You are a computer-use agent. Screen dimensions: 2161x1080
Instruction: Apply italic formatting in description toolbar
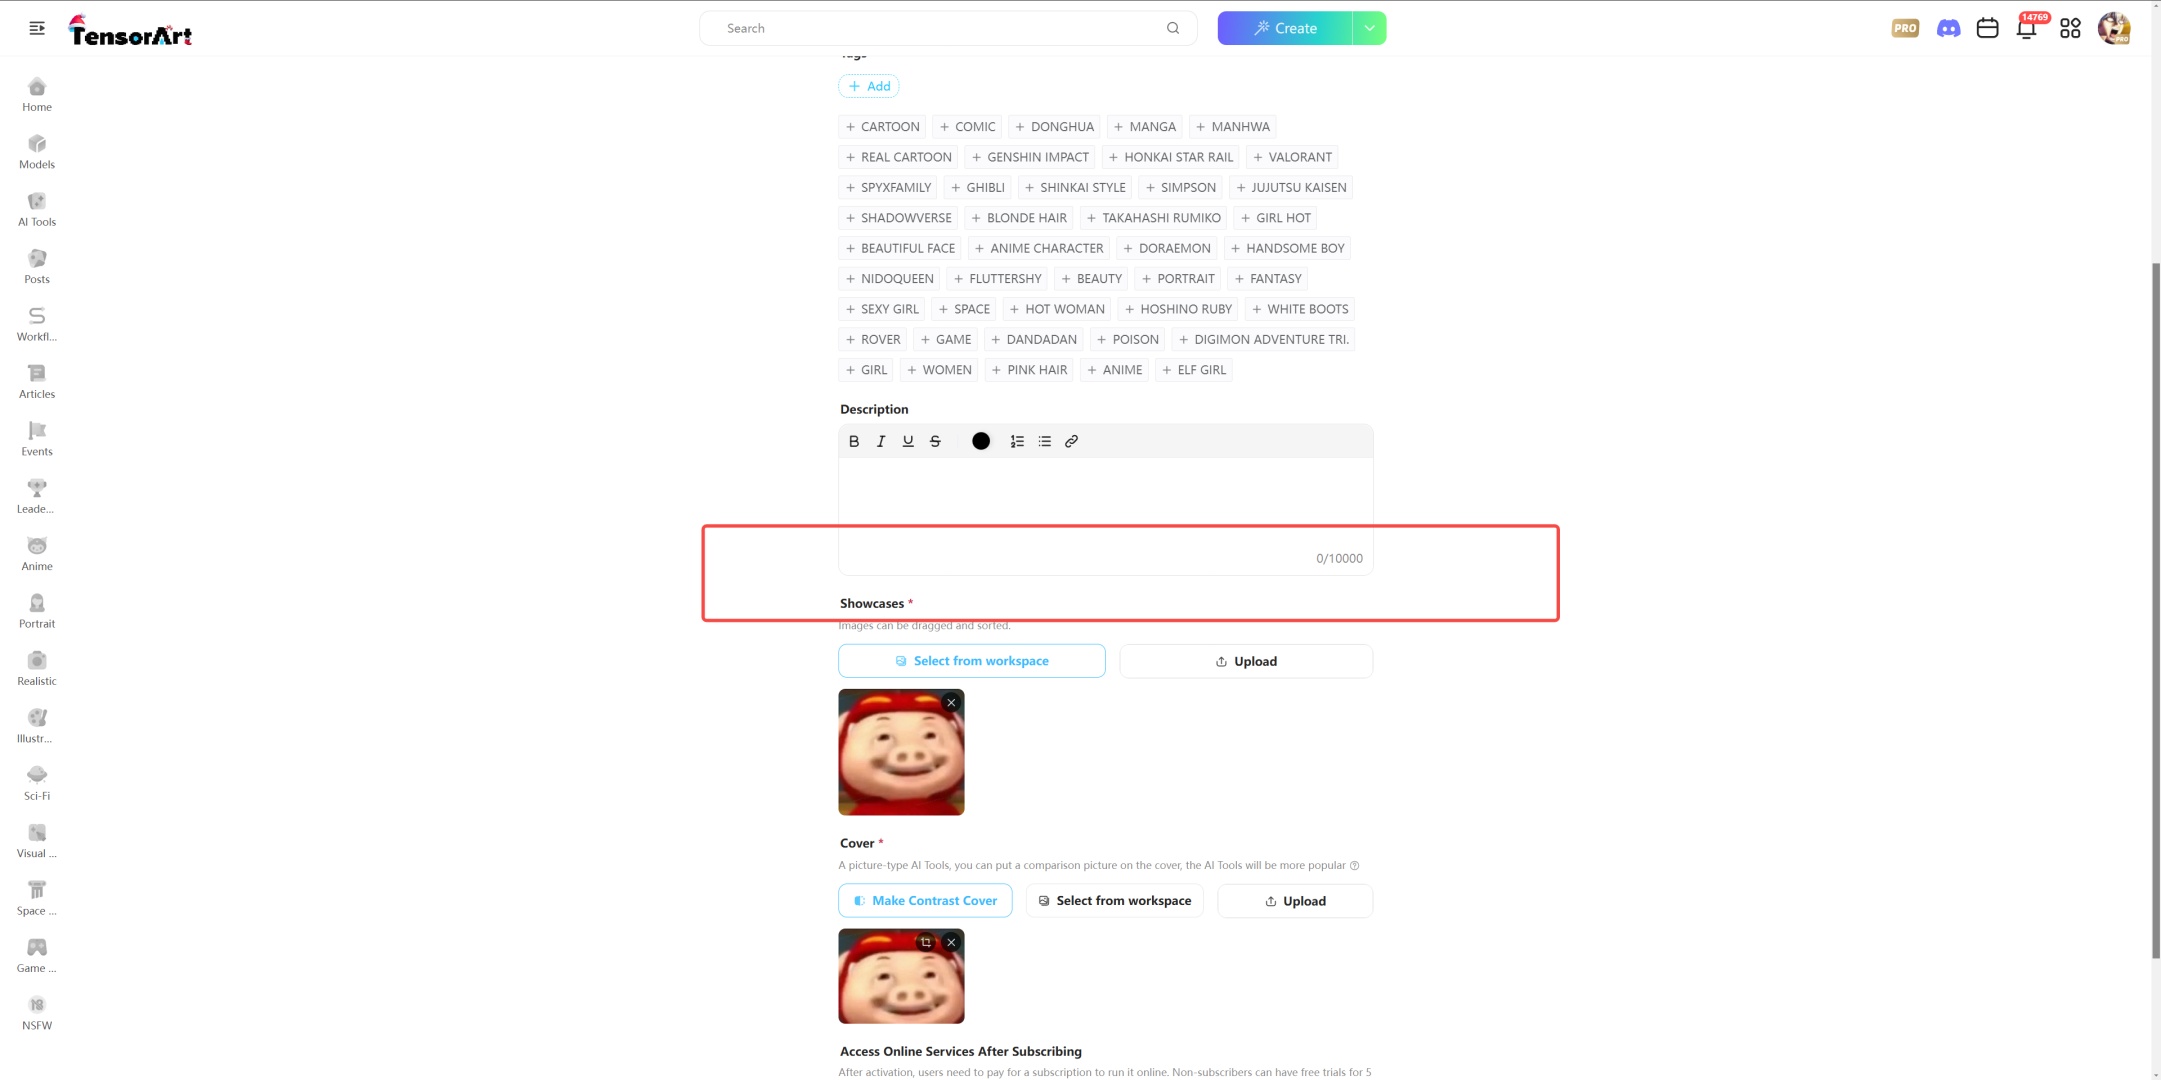tap(881, 441)
